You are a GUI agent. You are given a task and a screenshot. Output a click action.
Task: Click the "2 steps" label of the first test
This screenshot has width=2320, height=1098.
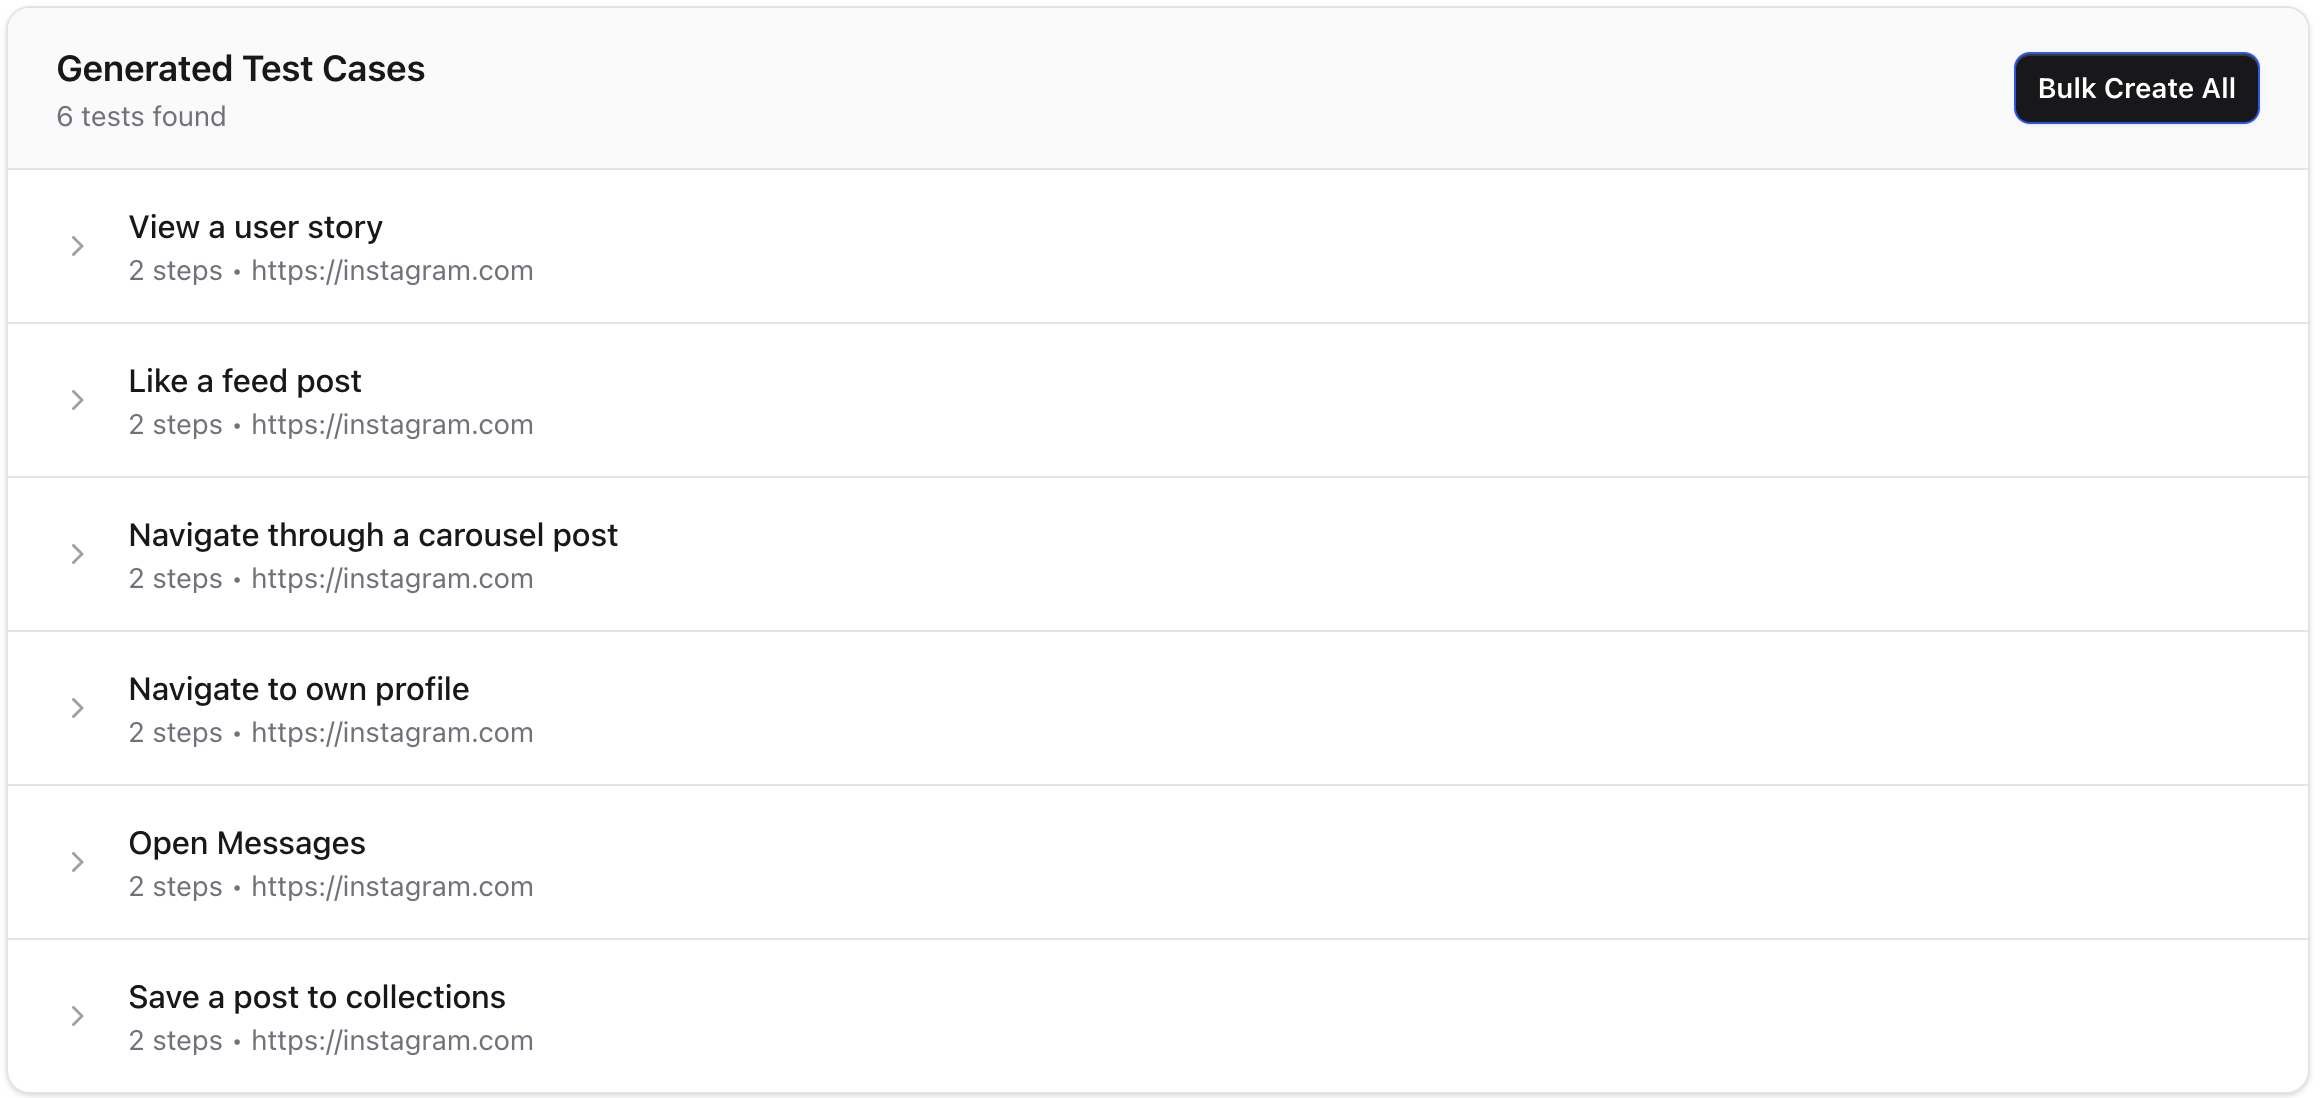(174, 270)
